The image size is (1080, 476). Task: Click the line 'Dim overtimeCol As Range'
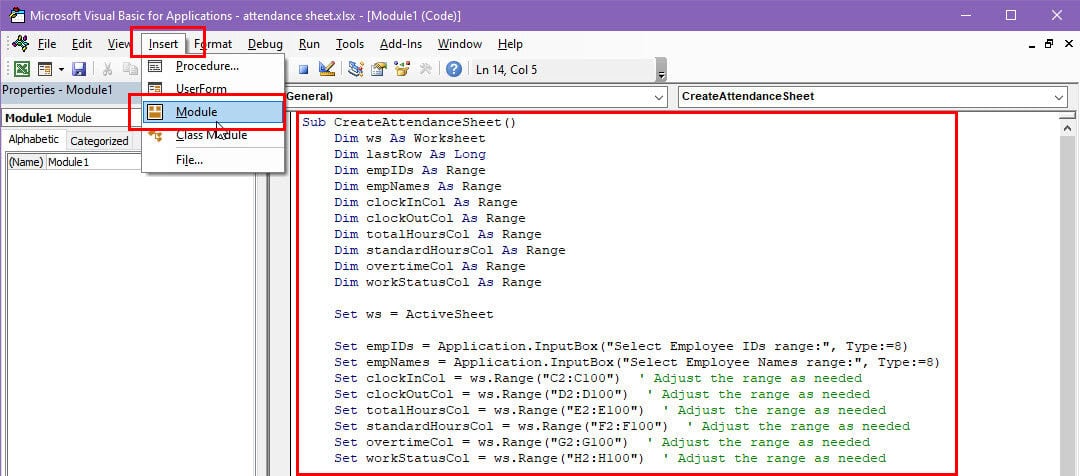(x=430, y=266)
